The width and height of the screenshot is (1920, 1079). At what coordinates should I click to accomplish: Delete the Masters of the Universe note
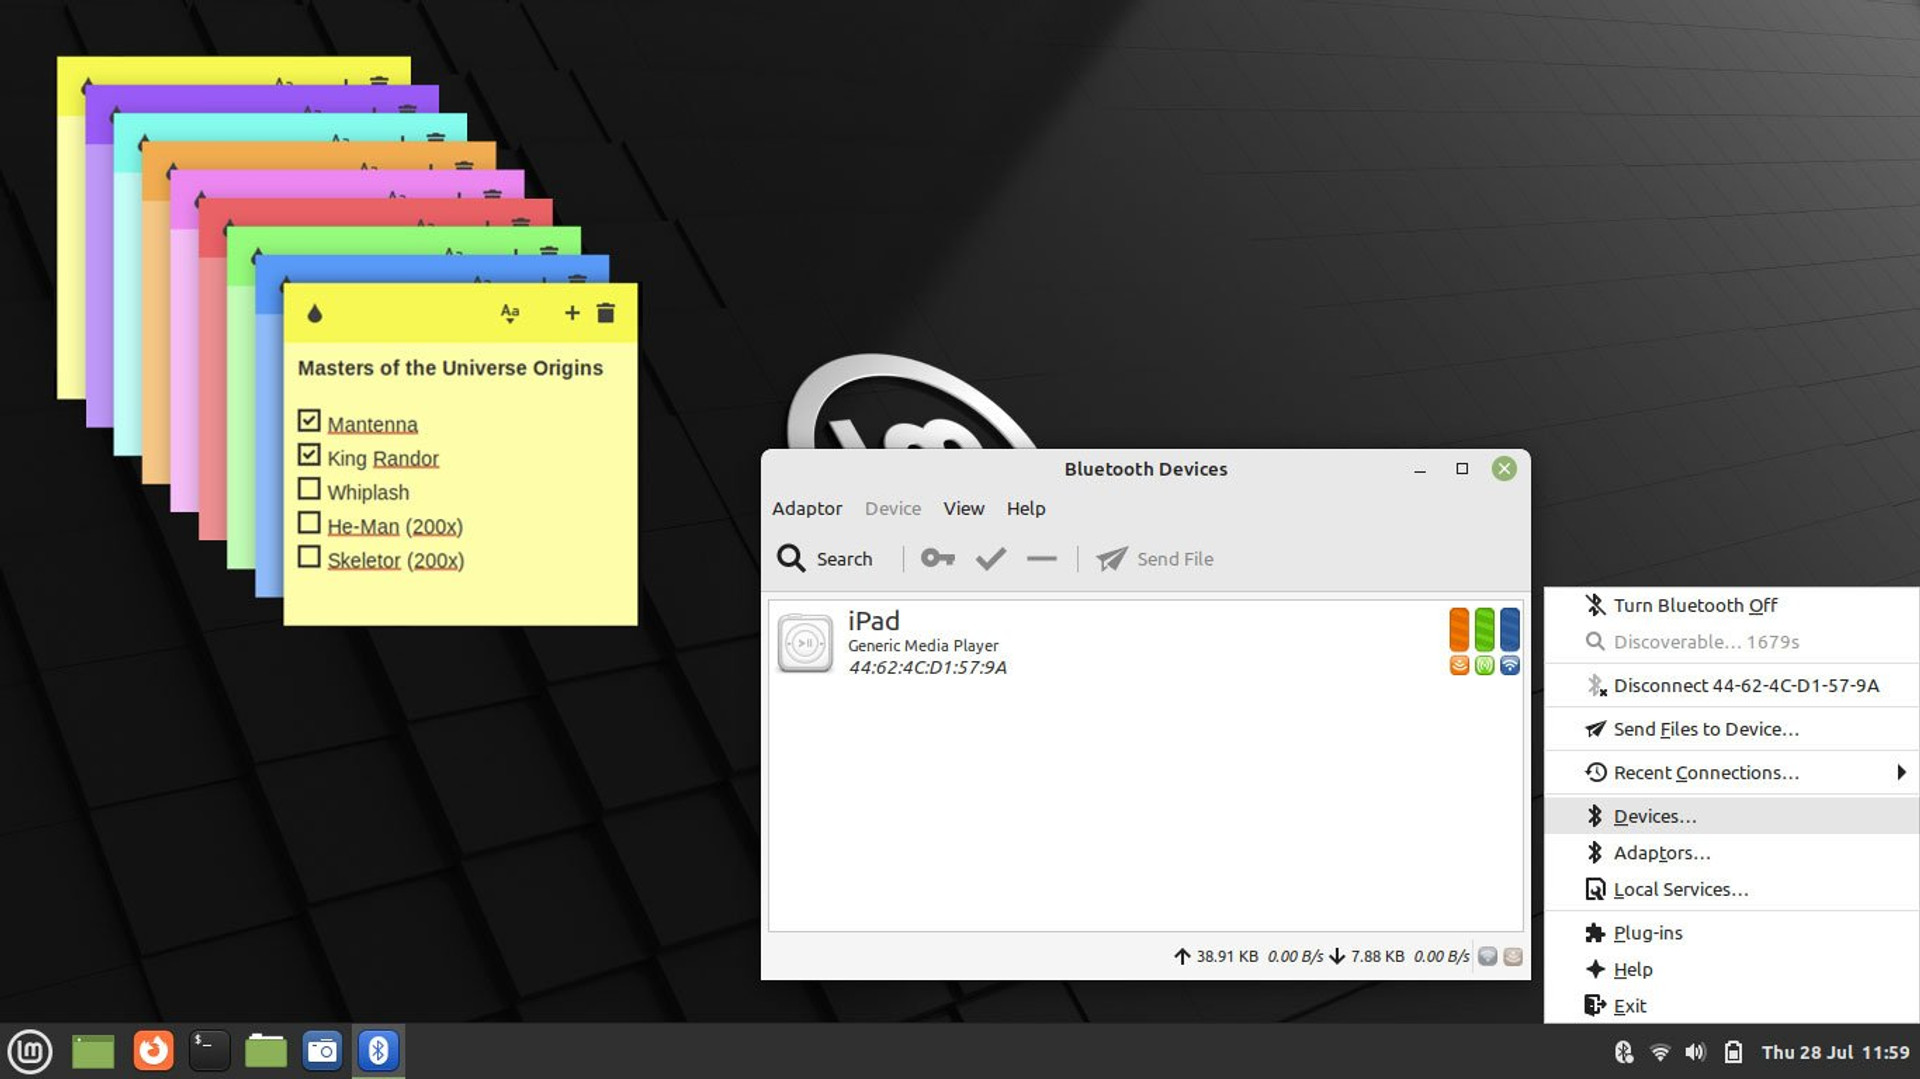605,313
